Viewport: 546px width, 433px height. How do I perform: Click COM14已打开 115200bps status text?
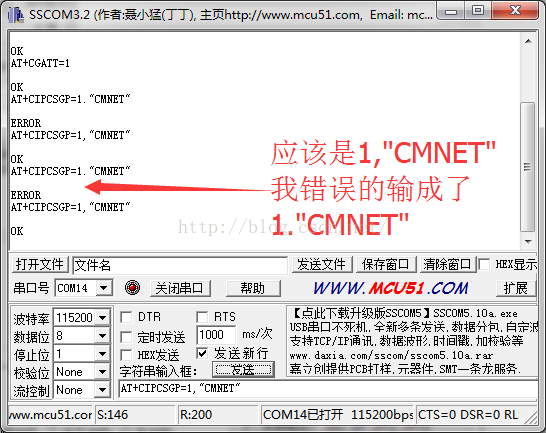[337, 415]
